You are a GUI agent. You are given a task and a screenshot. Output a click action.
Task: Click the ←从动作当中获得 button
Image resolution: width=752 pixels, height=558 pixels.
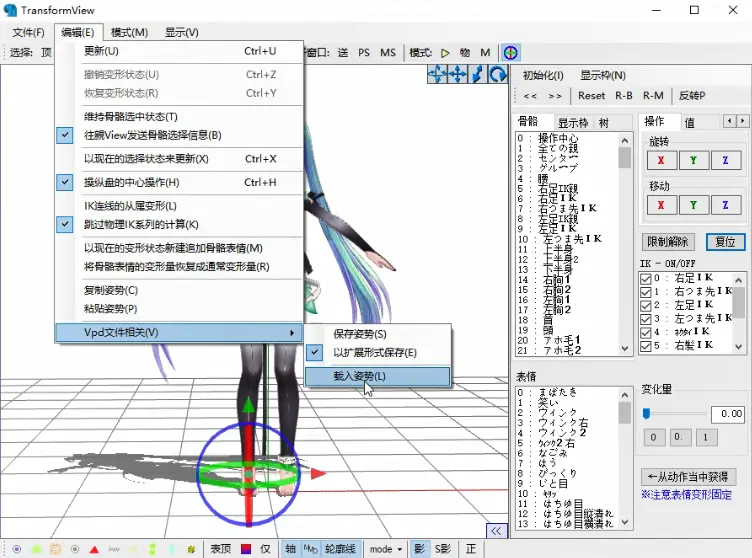pos(688,477)
